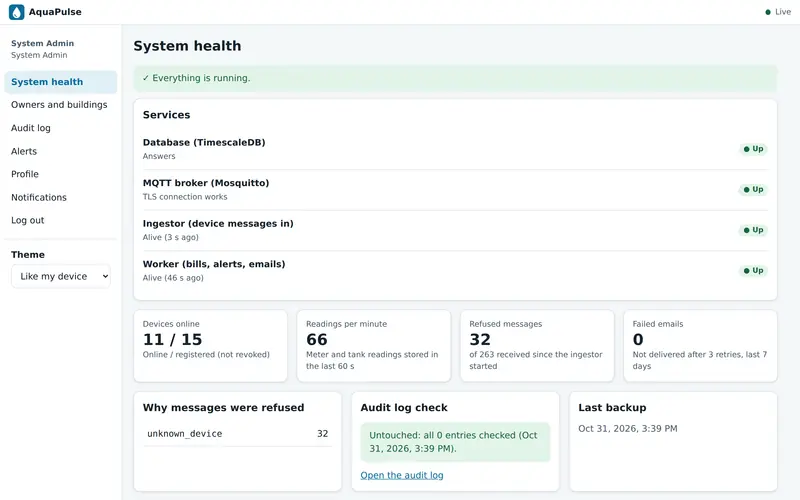The width and height of the screenshot is (800, 500).
Task: Select the 'Database (TimescaleDB)' service name
Action: pyautogui.click(x=204, y=142)
